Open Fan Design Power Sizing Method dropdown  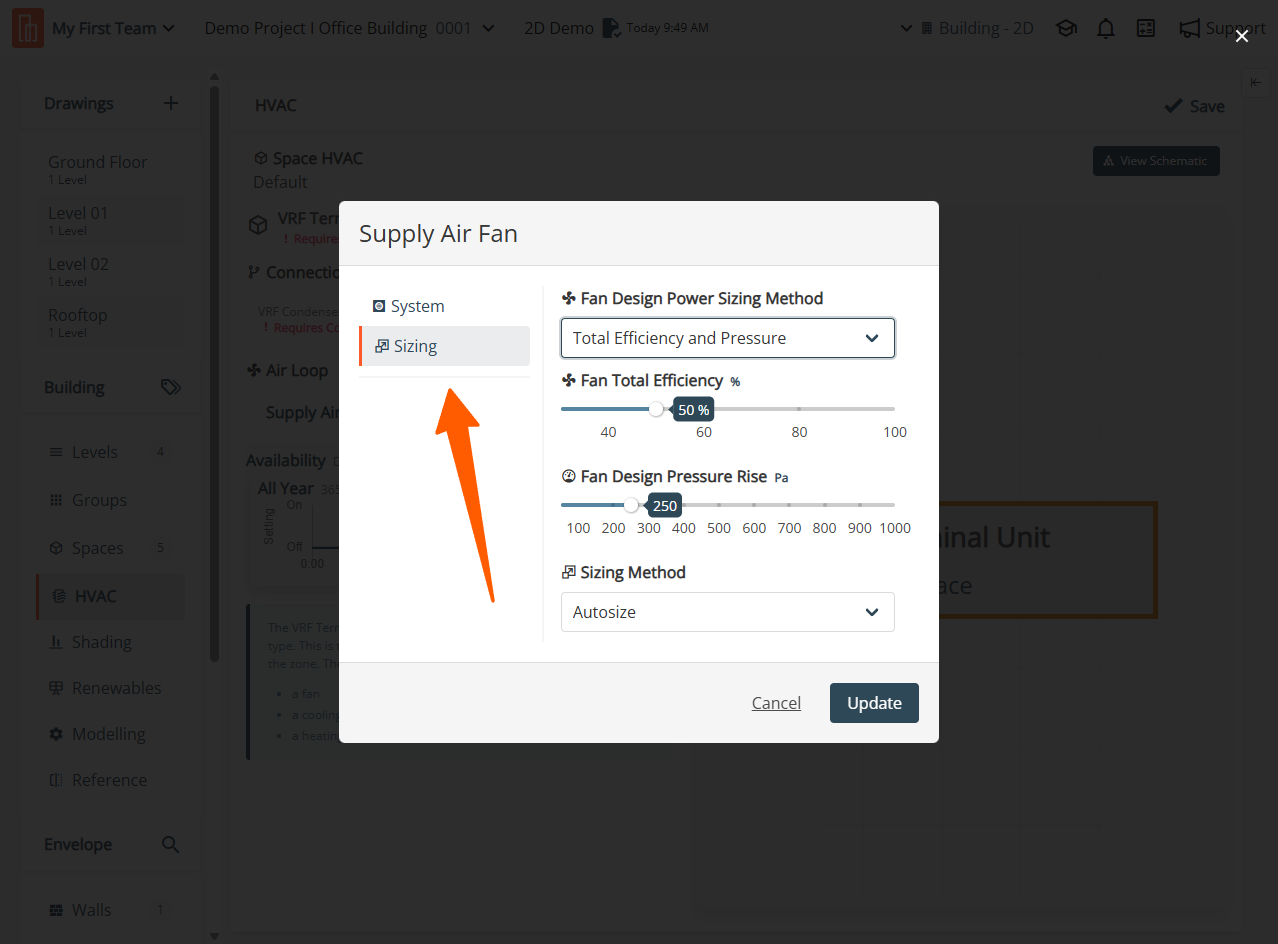click(727, 338)
